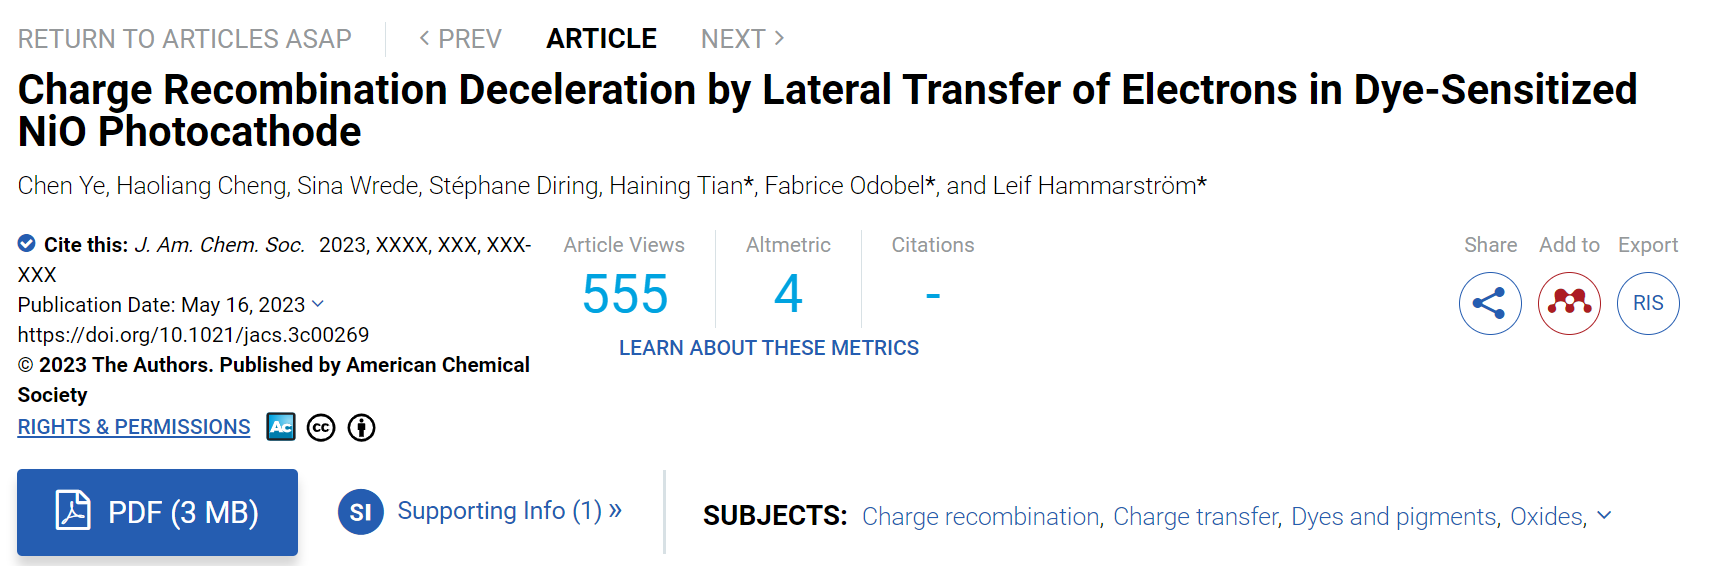Click the CC attribution person icon
This screenshot has height=566, width=1725.
tap(361, 428)
